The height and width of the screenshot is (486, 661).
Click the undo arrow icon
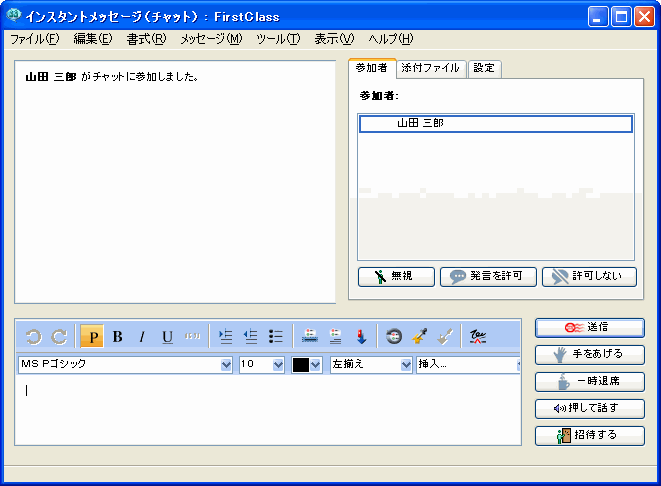(33, 337)
